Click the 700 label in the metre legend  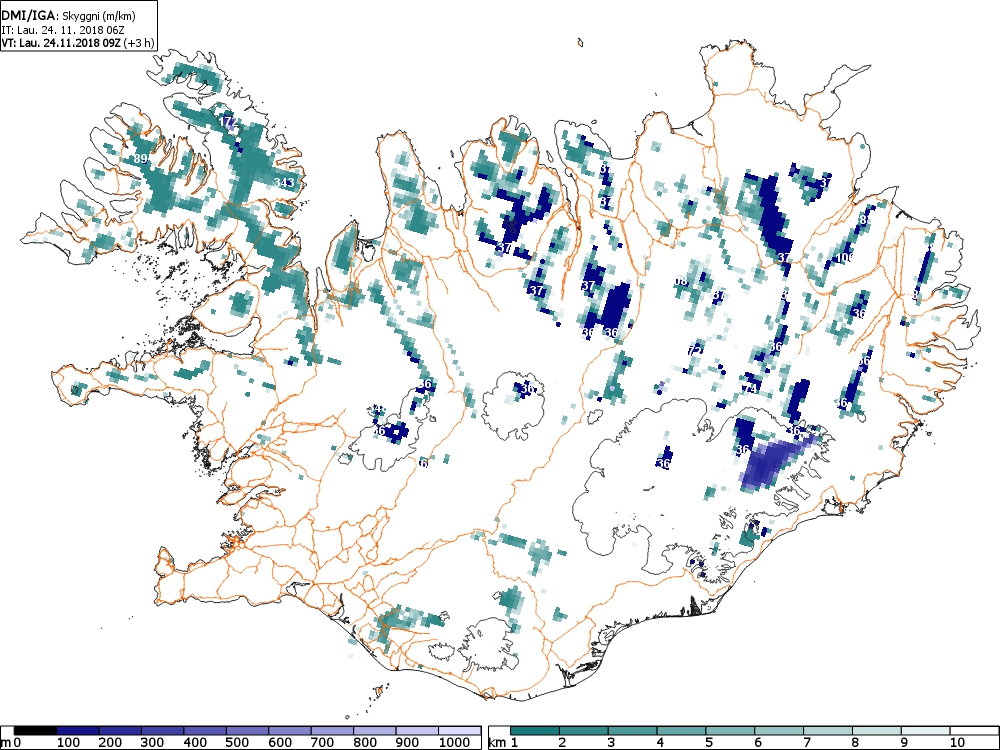pos(322,742)
